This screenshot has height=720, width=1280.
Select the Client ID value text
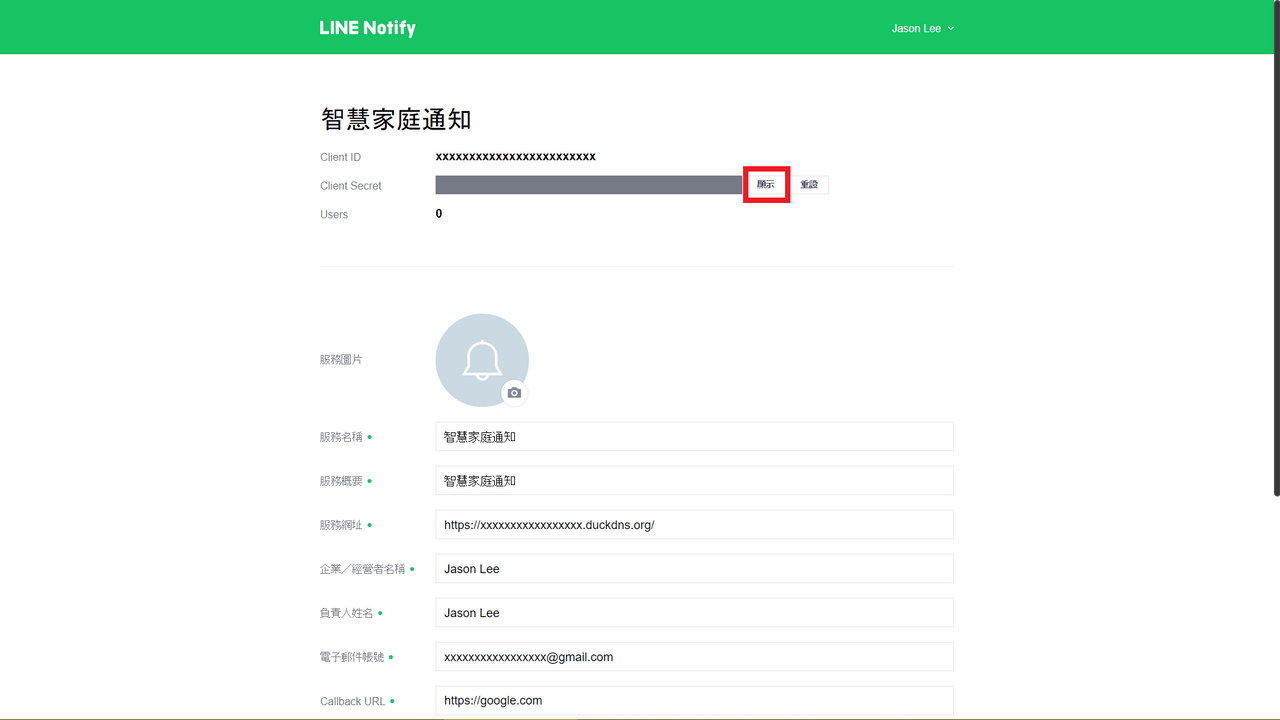516,157
